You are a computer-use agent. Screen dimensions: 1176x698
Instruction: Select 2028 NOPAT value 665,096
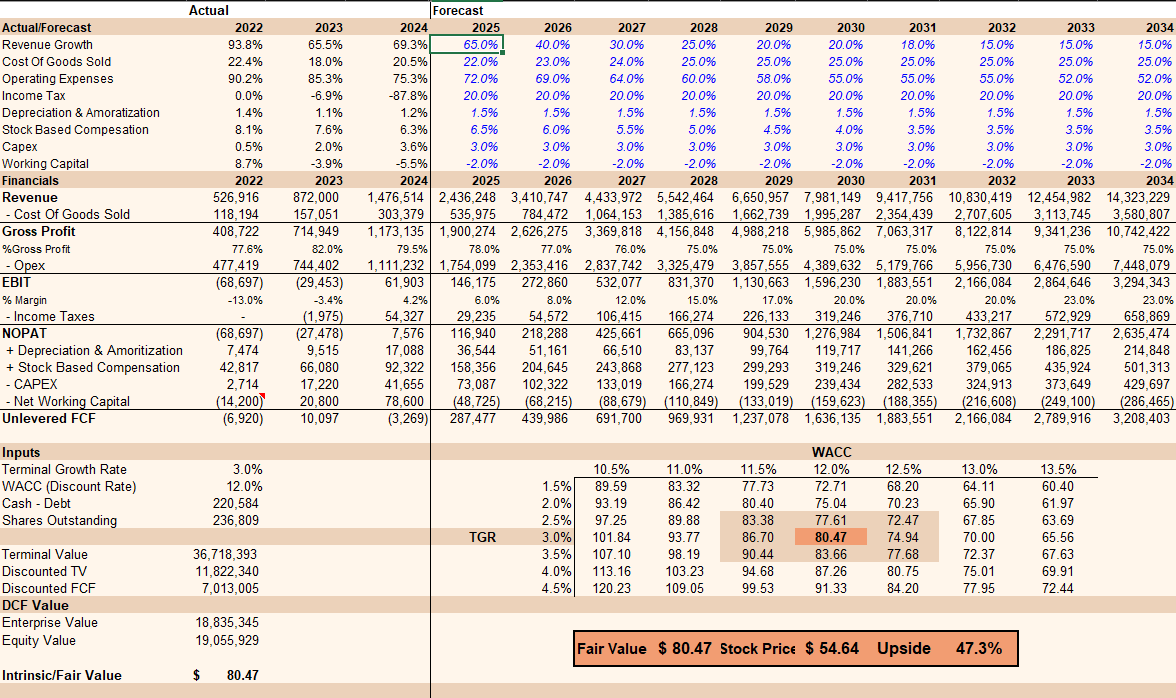tap(691, 334)
